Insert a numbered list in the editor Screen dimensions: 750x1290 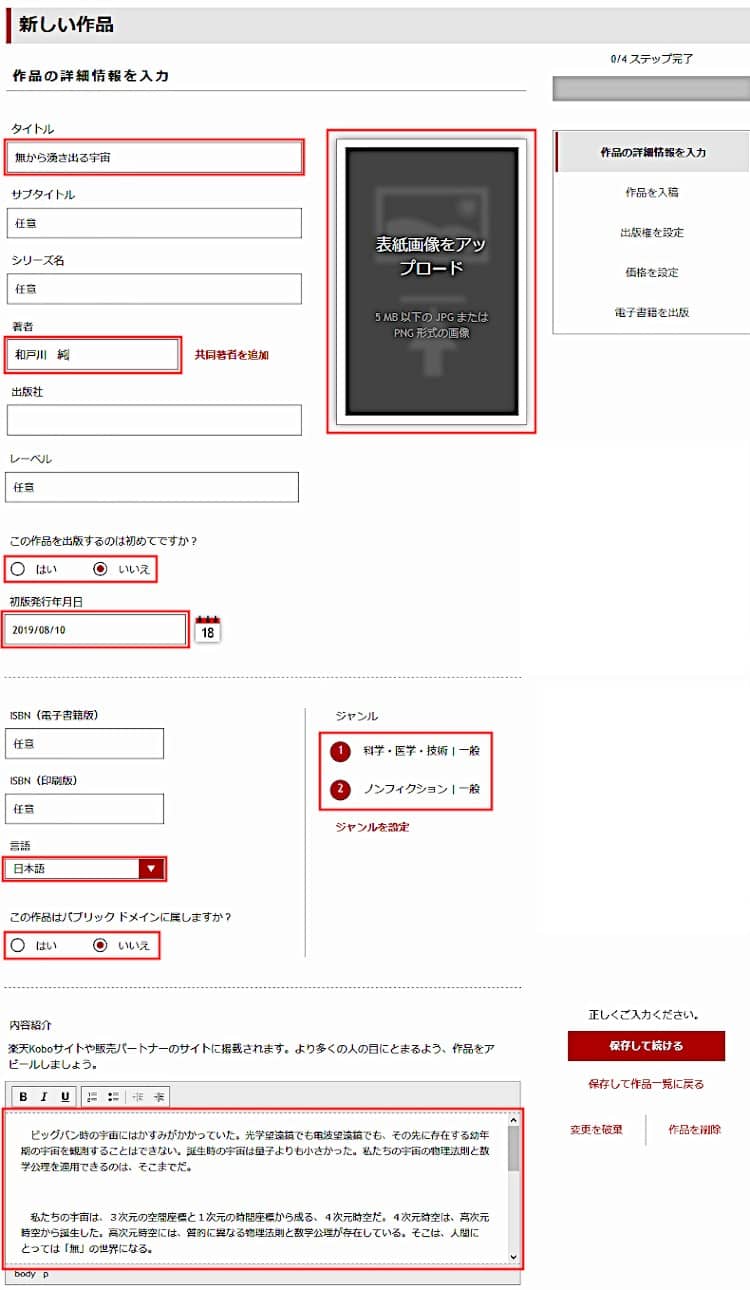click(x=92, y=1096)
